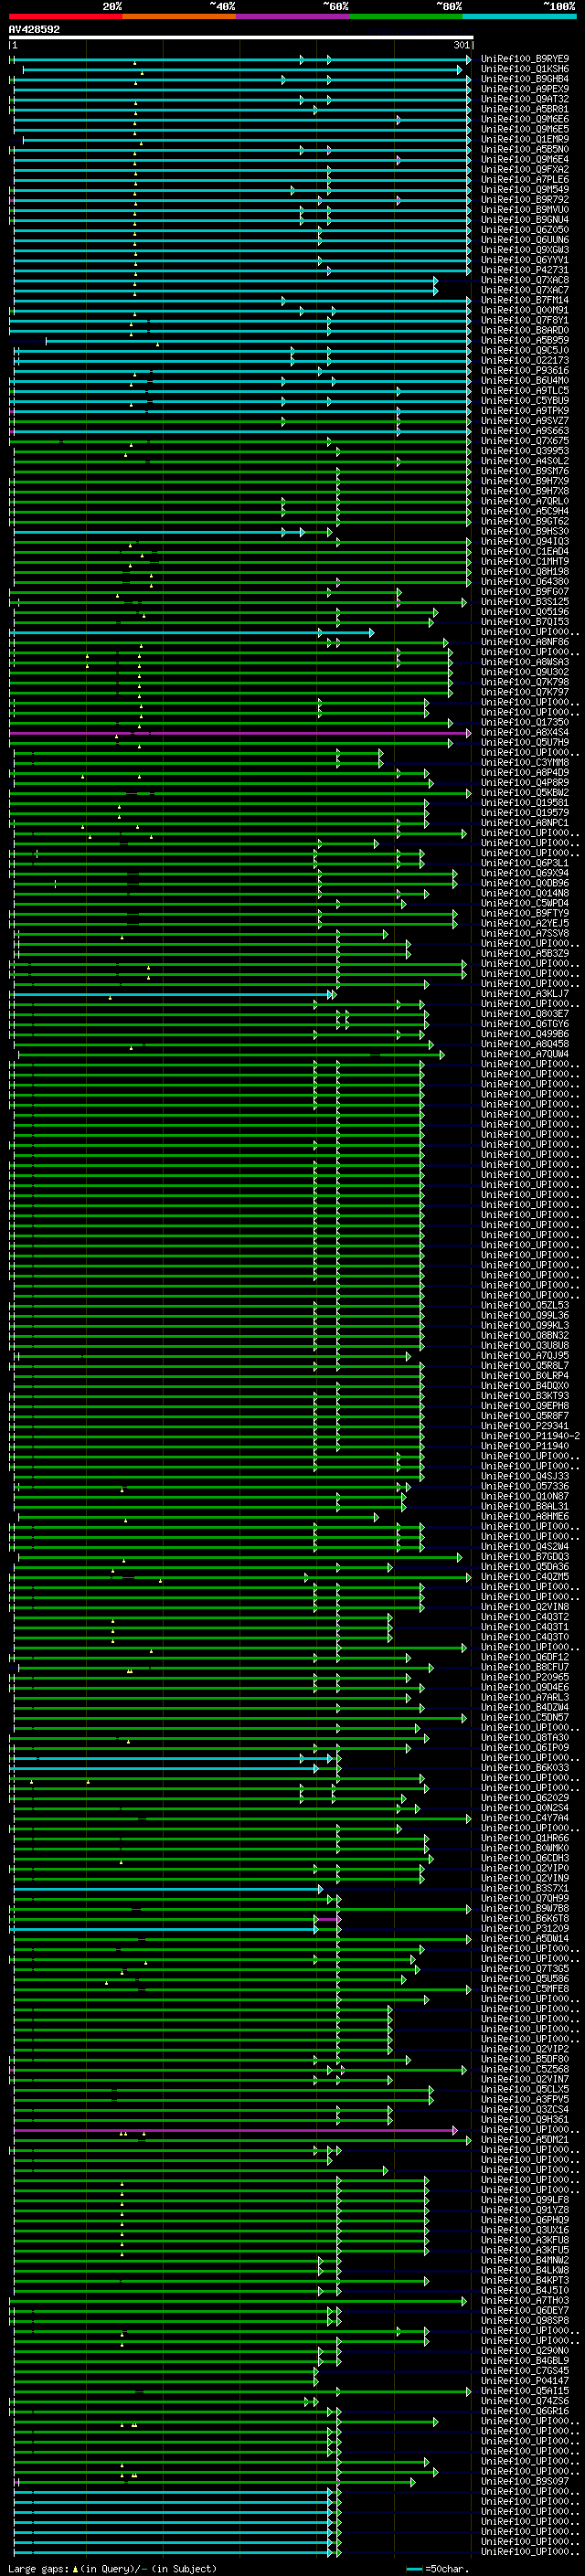The height and width of the screenshot is (2576, 585).
Task: Open UniRef100_C5YBU9
Action: pyautogui.click(x=525, y=401)
